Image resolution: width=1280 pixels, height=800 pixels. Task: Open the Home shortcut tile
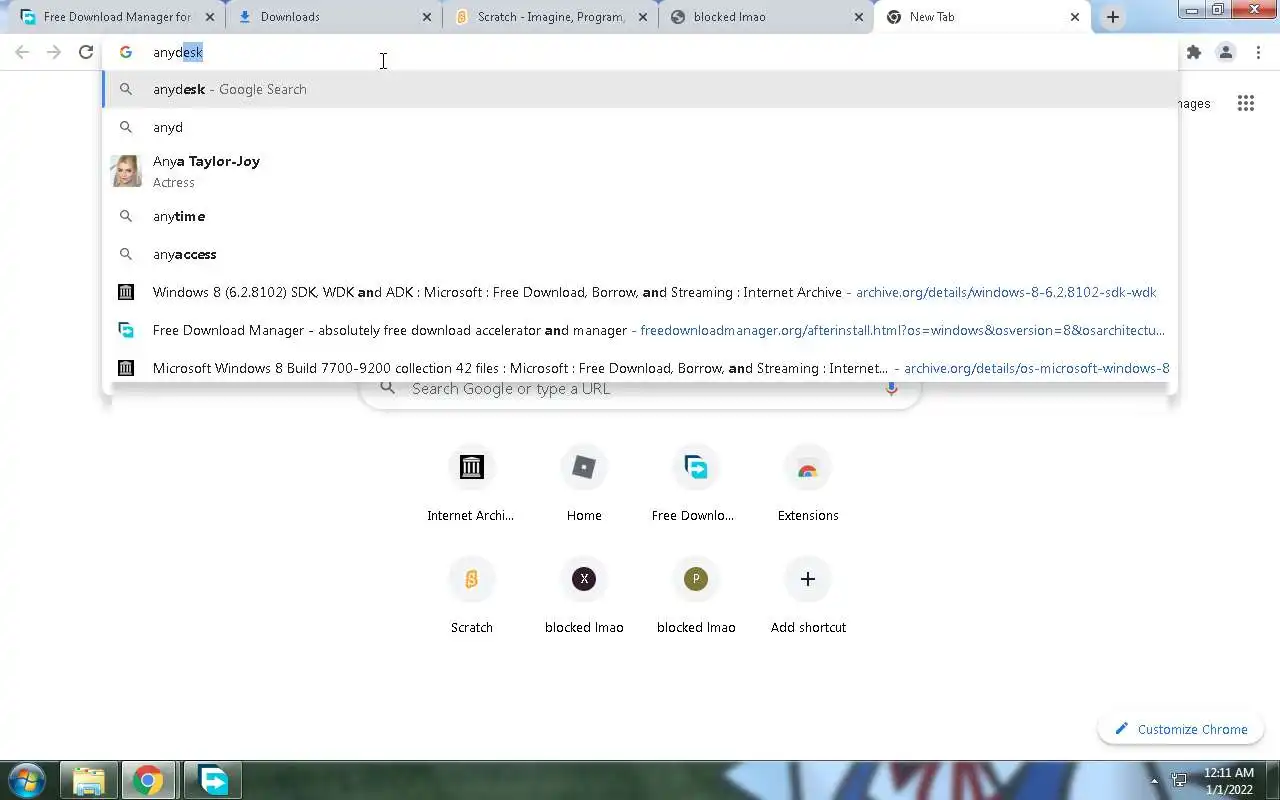[x=584, y=486]
